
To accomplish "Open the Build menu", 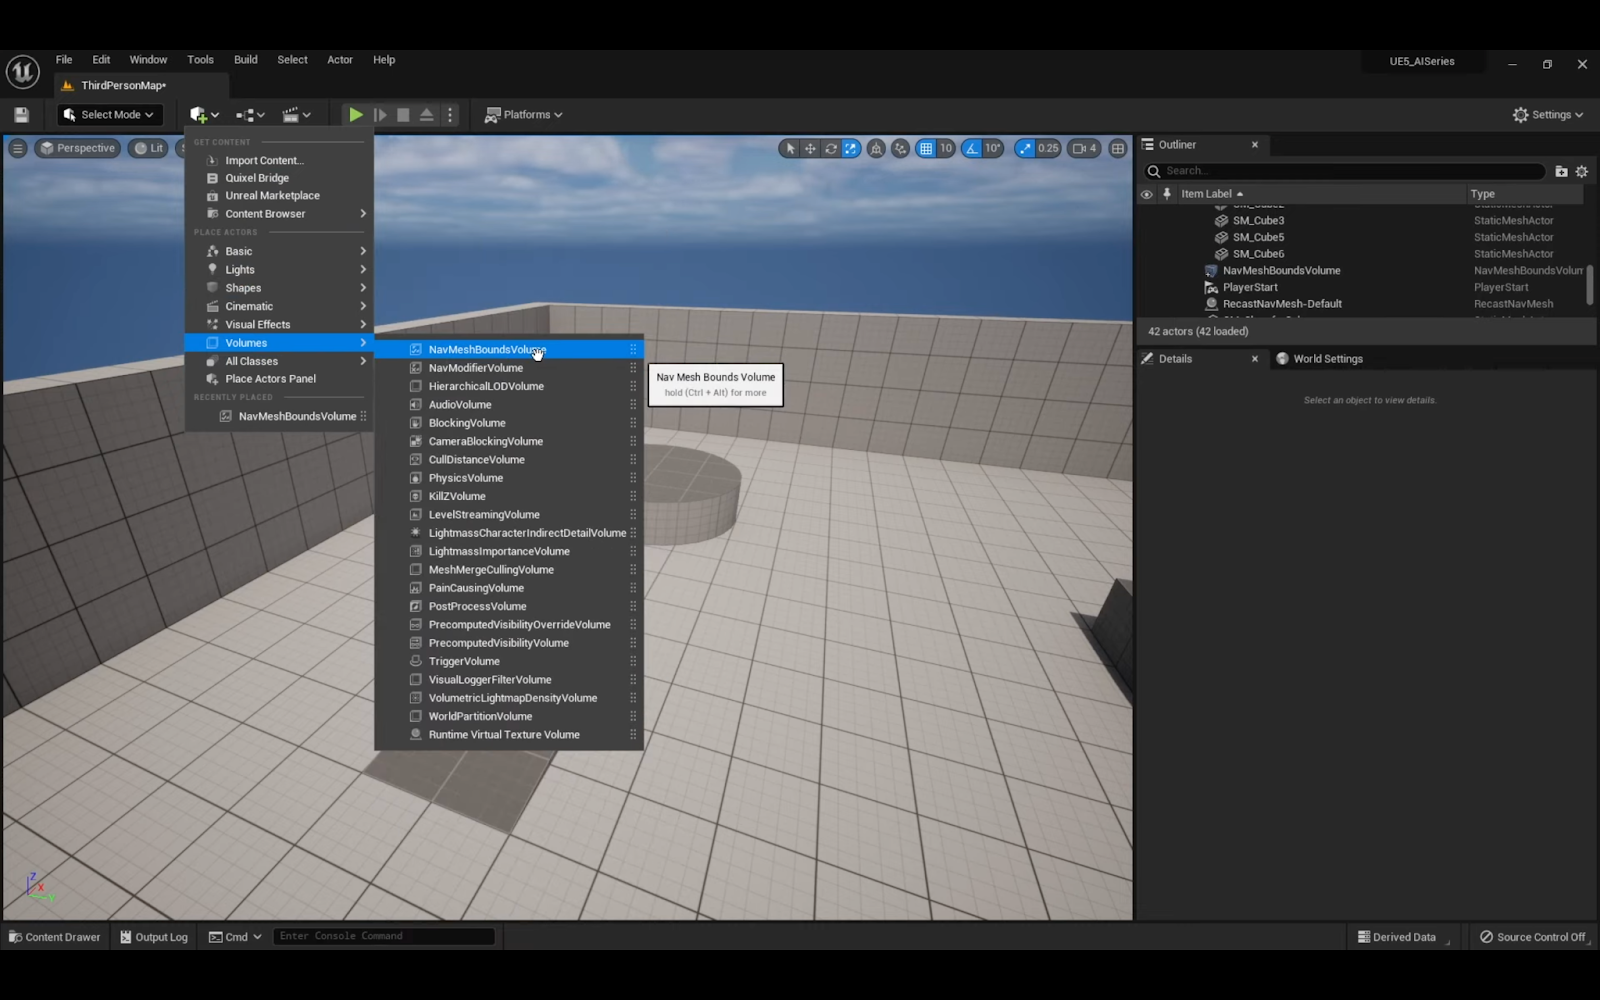I will pos(246,60).
